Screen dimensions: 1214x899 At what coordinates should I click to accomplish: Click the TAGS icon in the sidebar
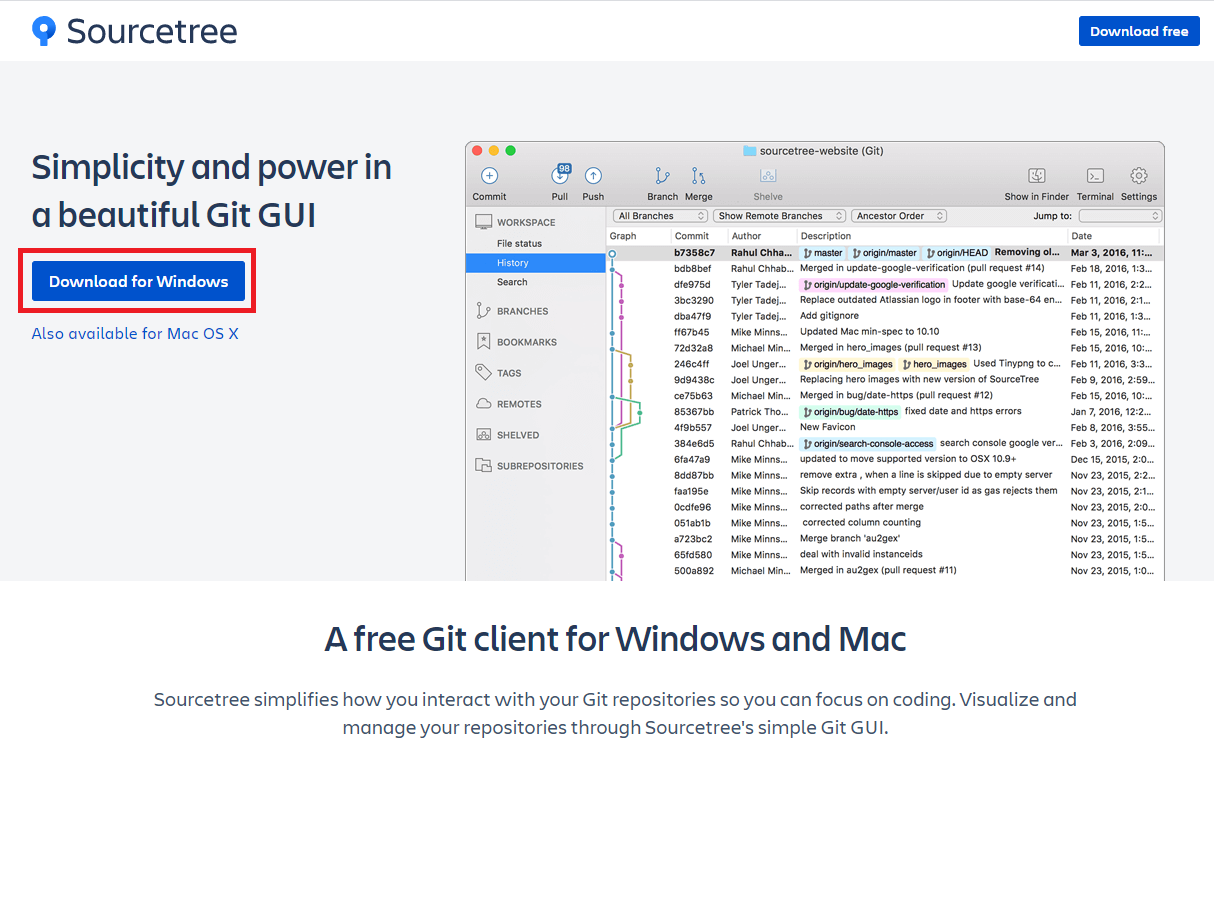tap(484, 372)
